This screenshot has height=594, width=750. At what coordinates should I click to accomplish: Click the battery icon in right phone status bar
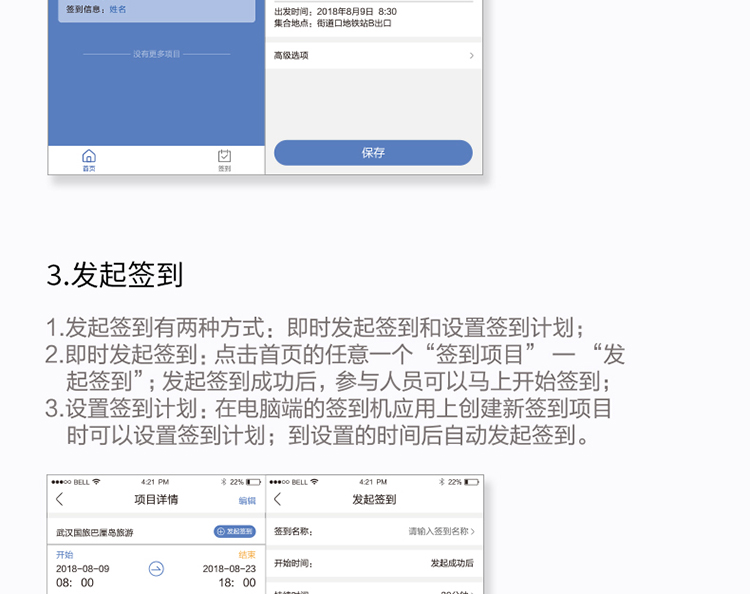(472, 482)
